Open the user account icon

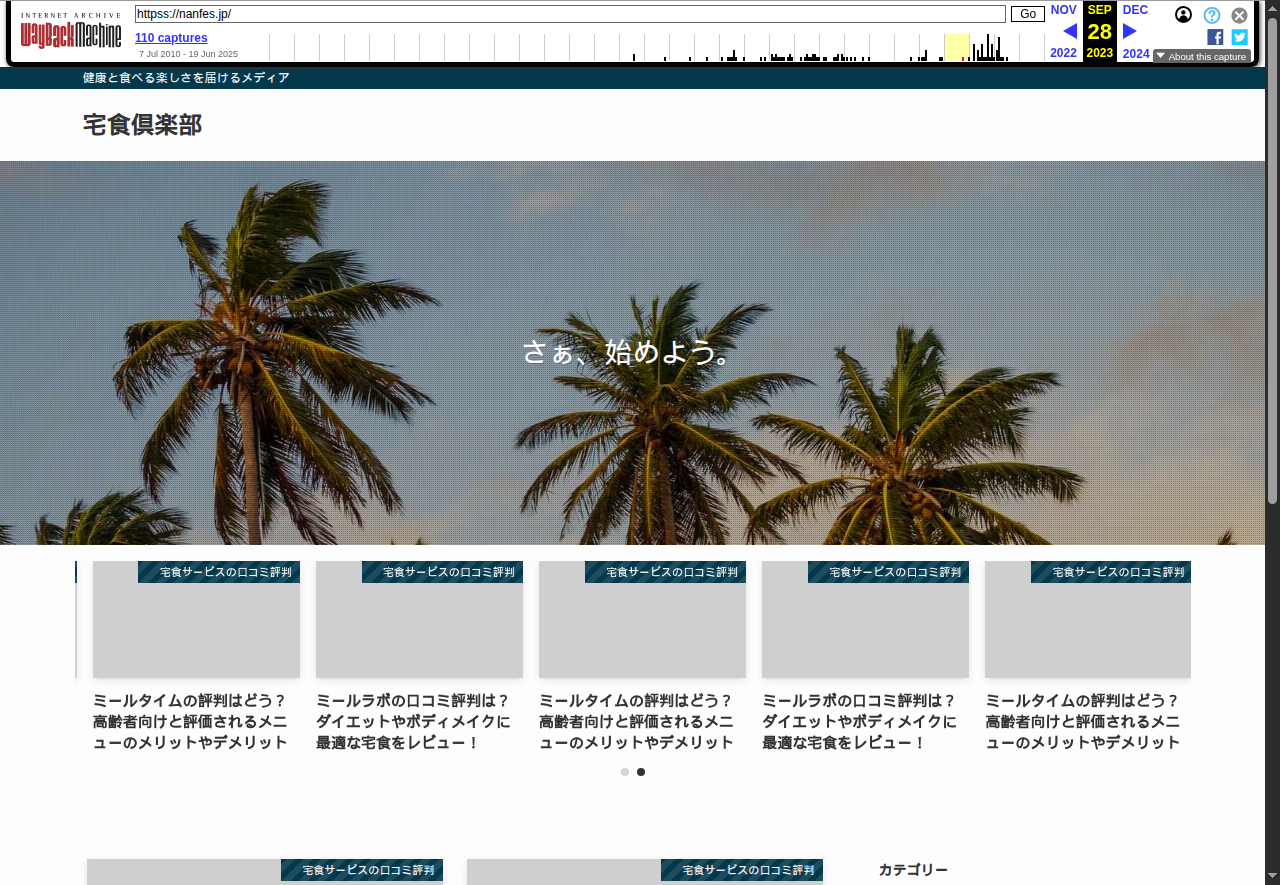click(x=1183, y=15)
